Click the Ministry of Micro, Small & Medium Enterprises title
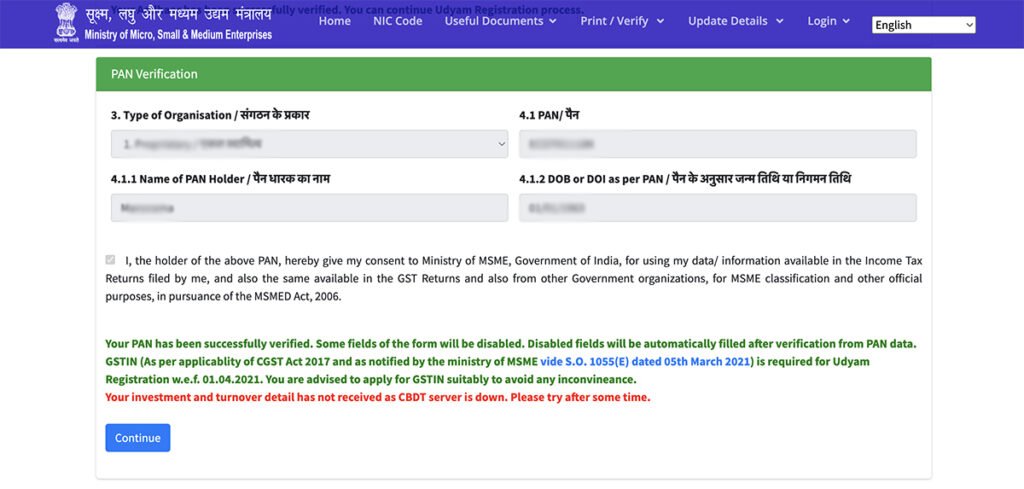The height and width of the screenshot is (489, 1024). 178,35
